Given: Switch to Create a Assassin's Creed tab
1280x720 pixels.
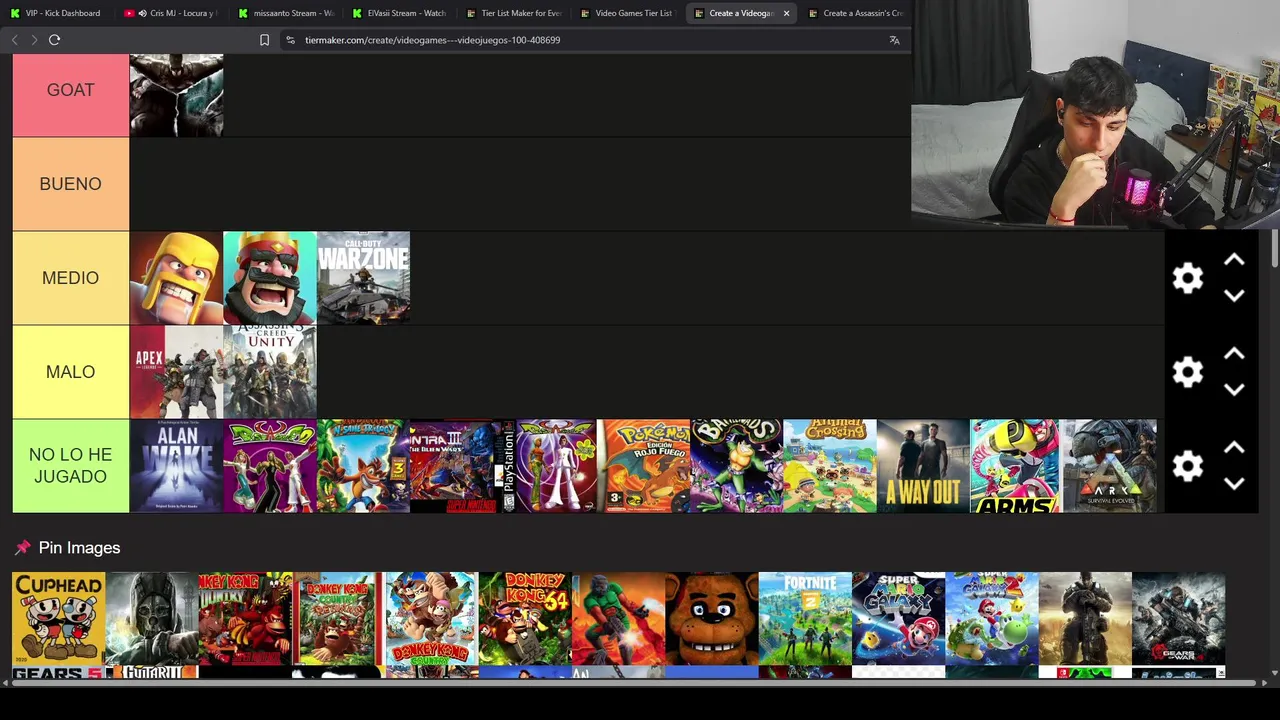Looking at the screenshot, I should pos(856,13).
